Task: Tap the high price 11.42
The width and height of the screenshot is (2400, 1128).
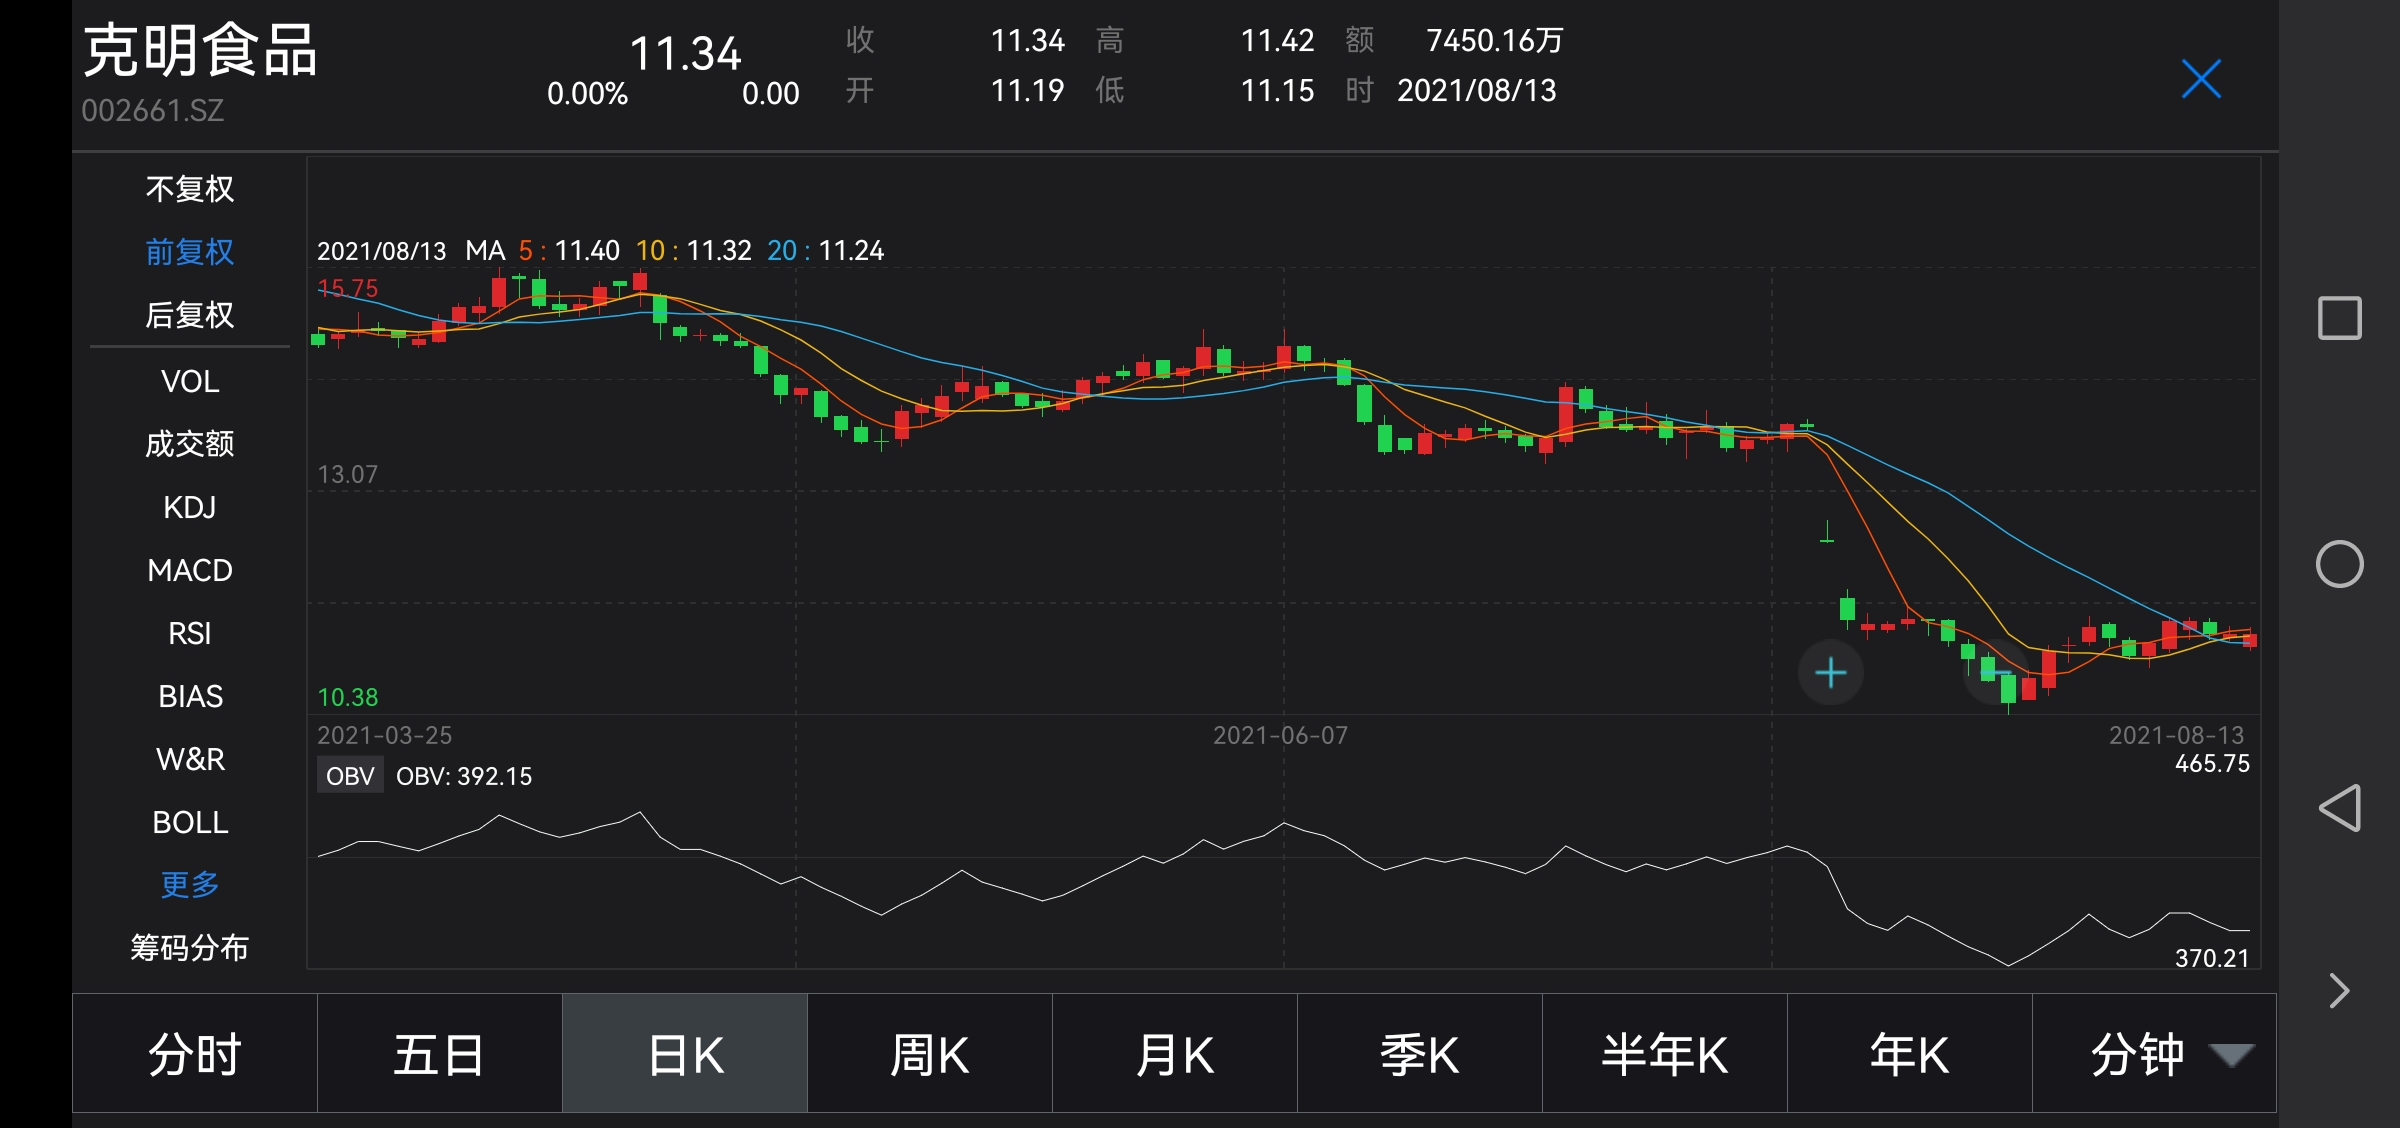Action: point(1277,40)
